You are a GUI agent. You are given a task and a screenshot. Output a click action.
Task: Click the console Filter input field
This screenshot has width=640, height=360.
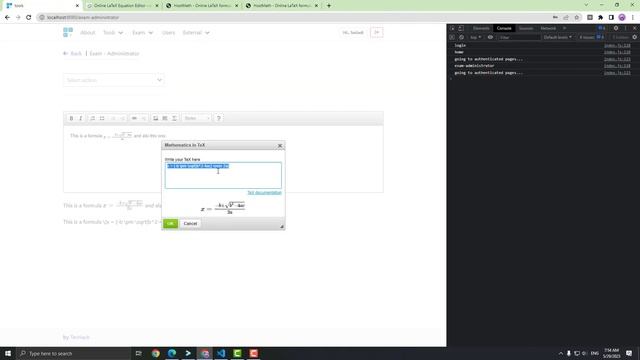coord(519,37)
